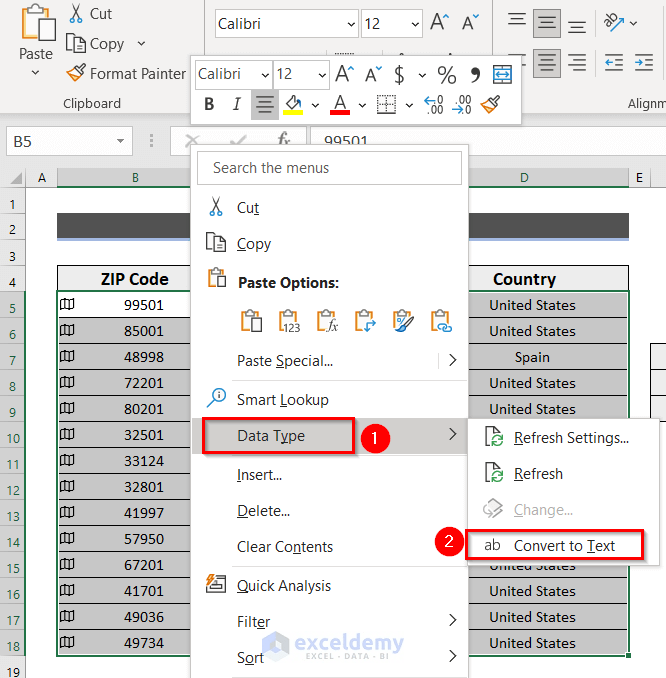Viewport: 666px width, 678px height.
Task: Choose Cut from the context menu
Action: tap(329, 208)
